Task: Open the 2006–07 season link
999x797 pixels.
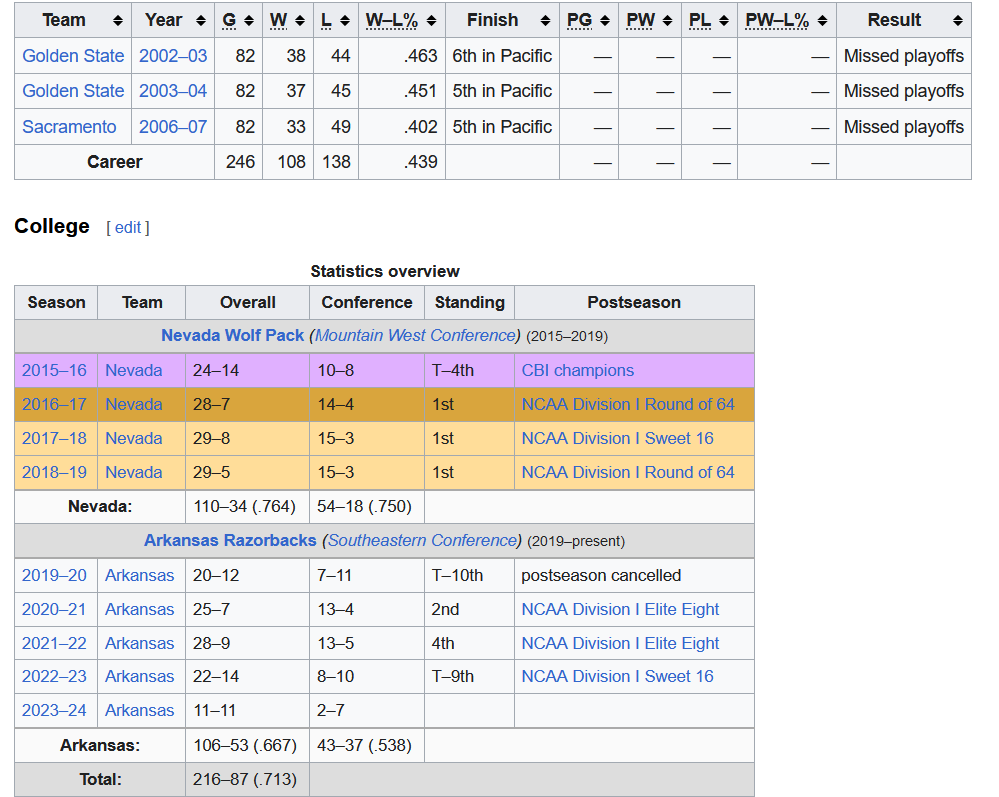Action: coord(173,127)
